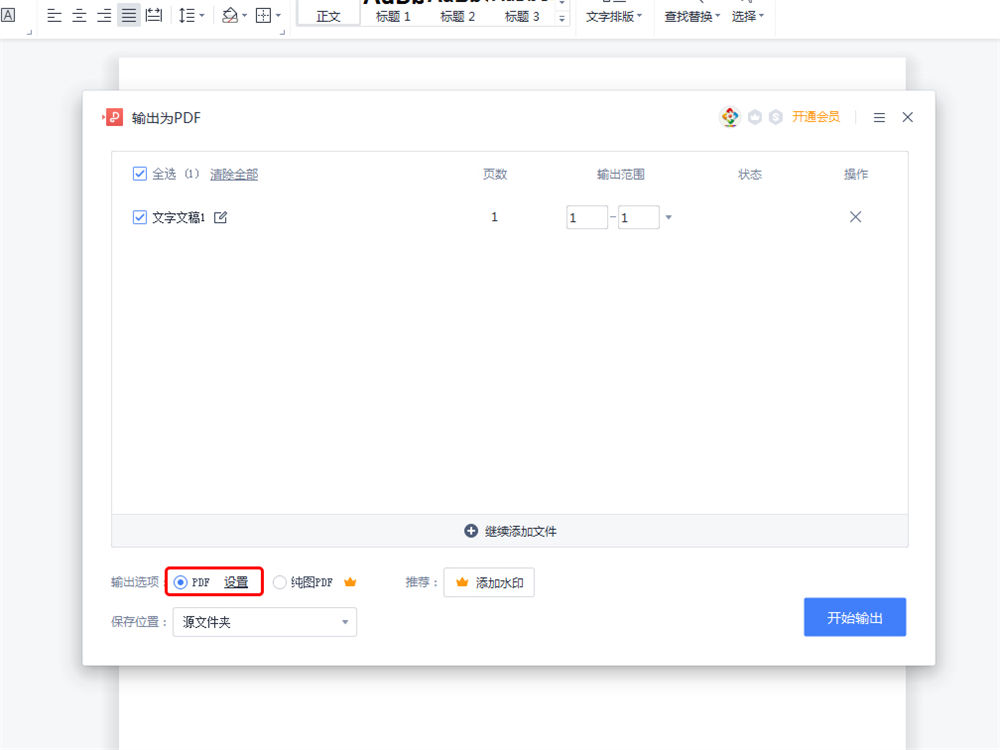Open the hamburger menu in the PDF dialog
The height and width of the screenshot is (750, 1000).
(879, 118)
